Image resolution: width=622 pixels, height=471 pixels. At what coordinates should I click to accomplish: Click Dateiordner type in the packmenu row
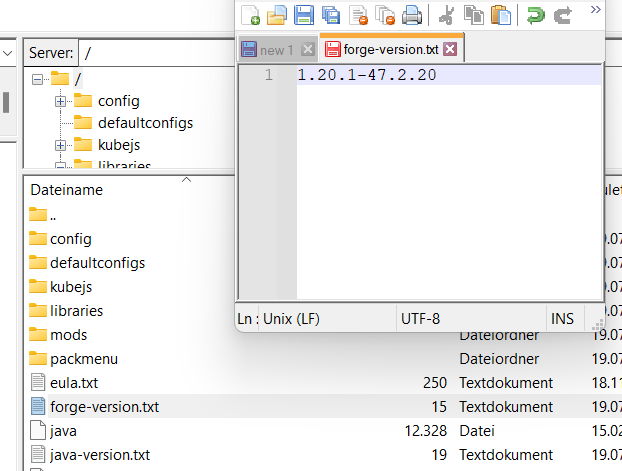[x=499, y=359]
